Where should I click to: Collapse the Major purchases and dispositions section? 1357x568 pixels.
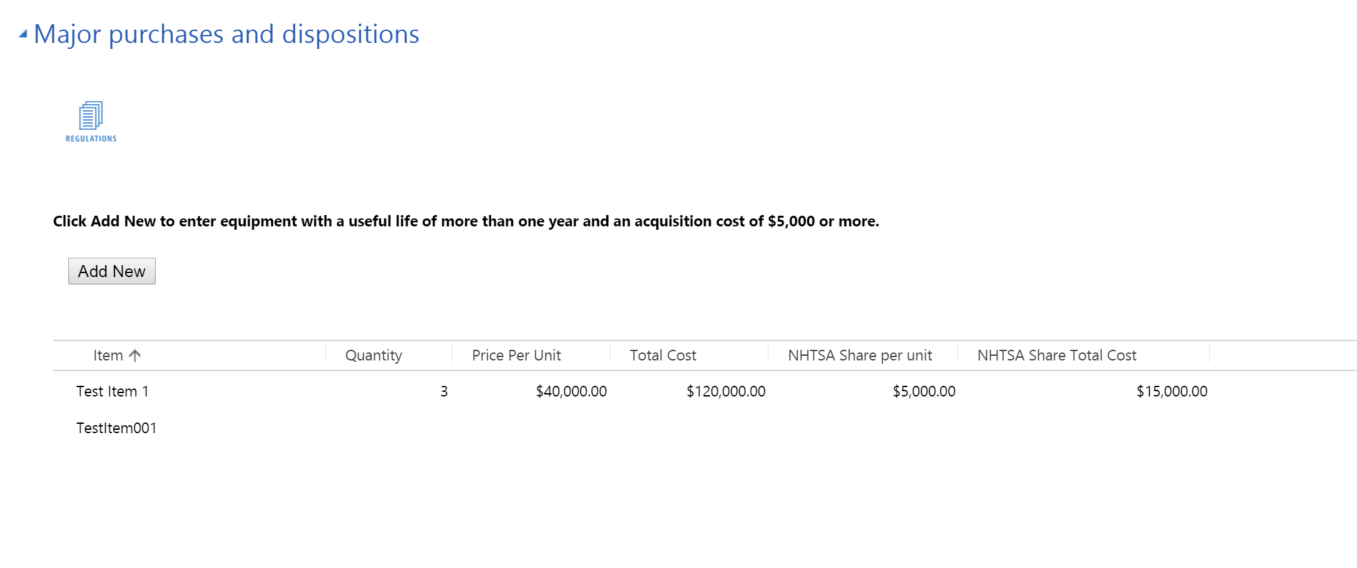pyautogui.click(x=22, y=35)
